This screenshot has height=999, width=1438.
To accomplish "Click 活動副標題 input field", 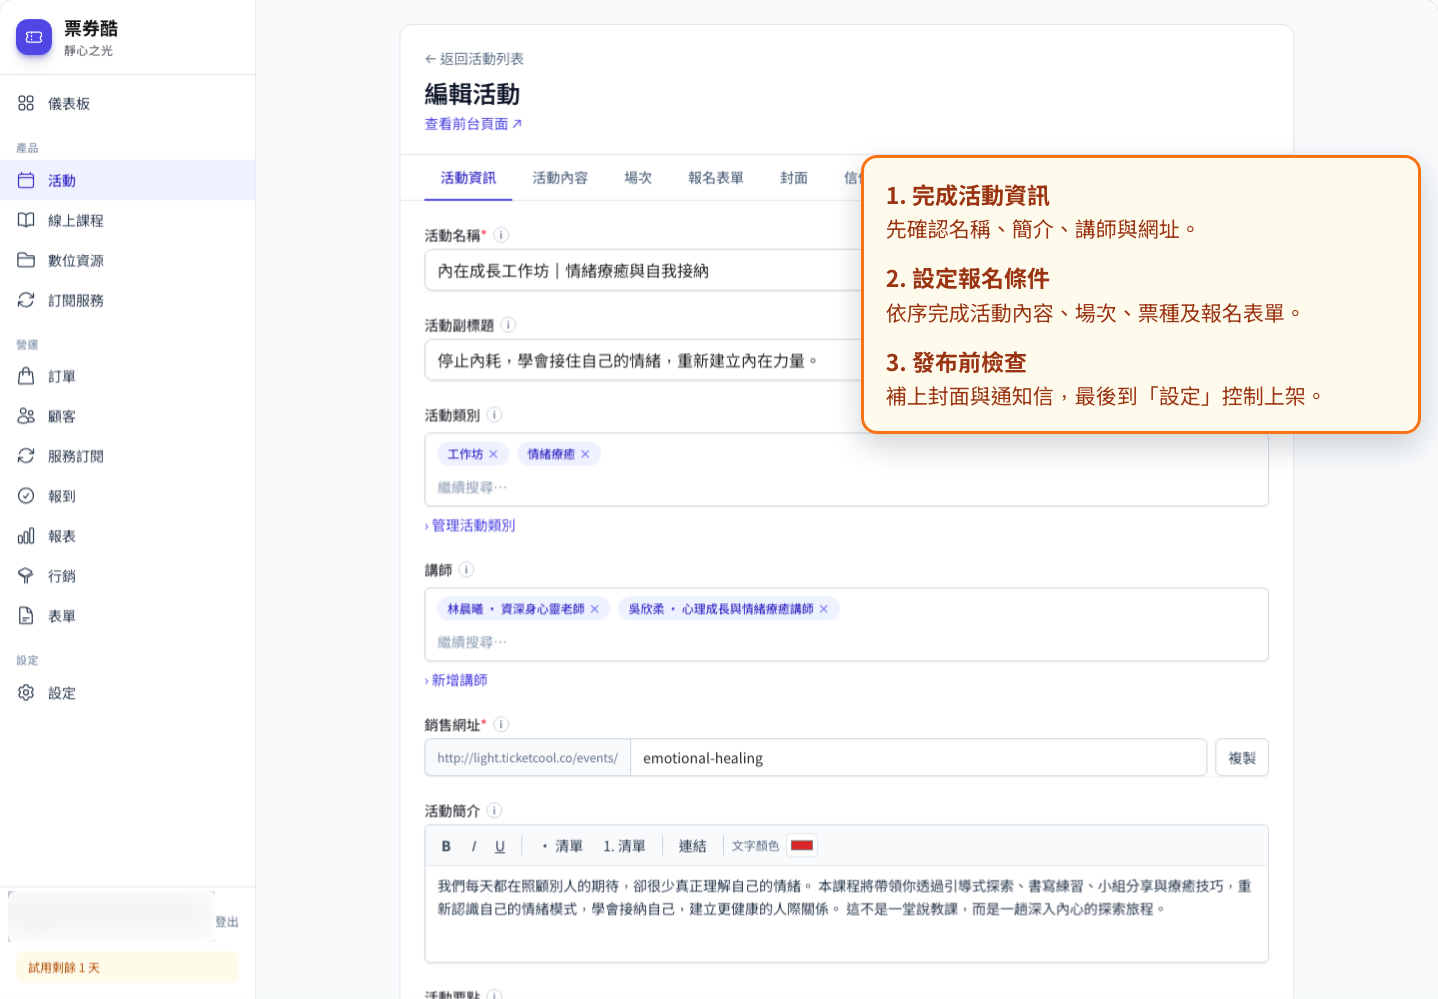I will point(644,361).
